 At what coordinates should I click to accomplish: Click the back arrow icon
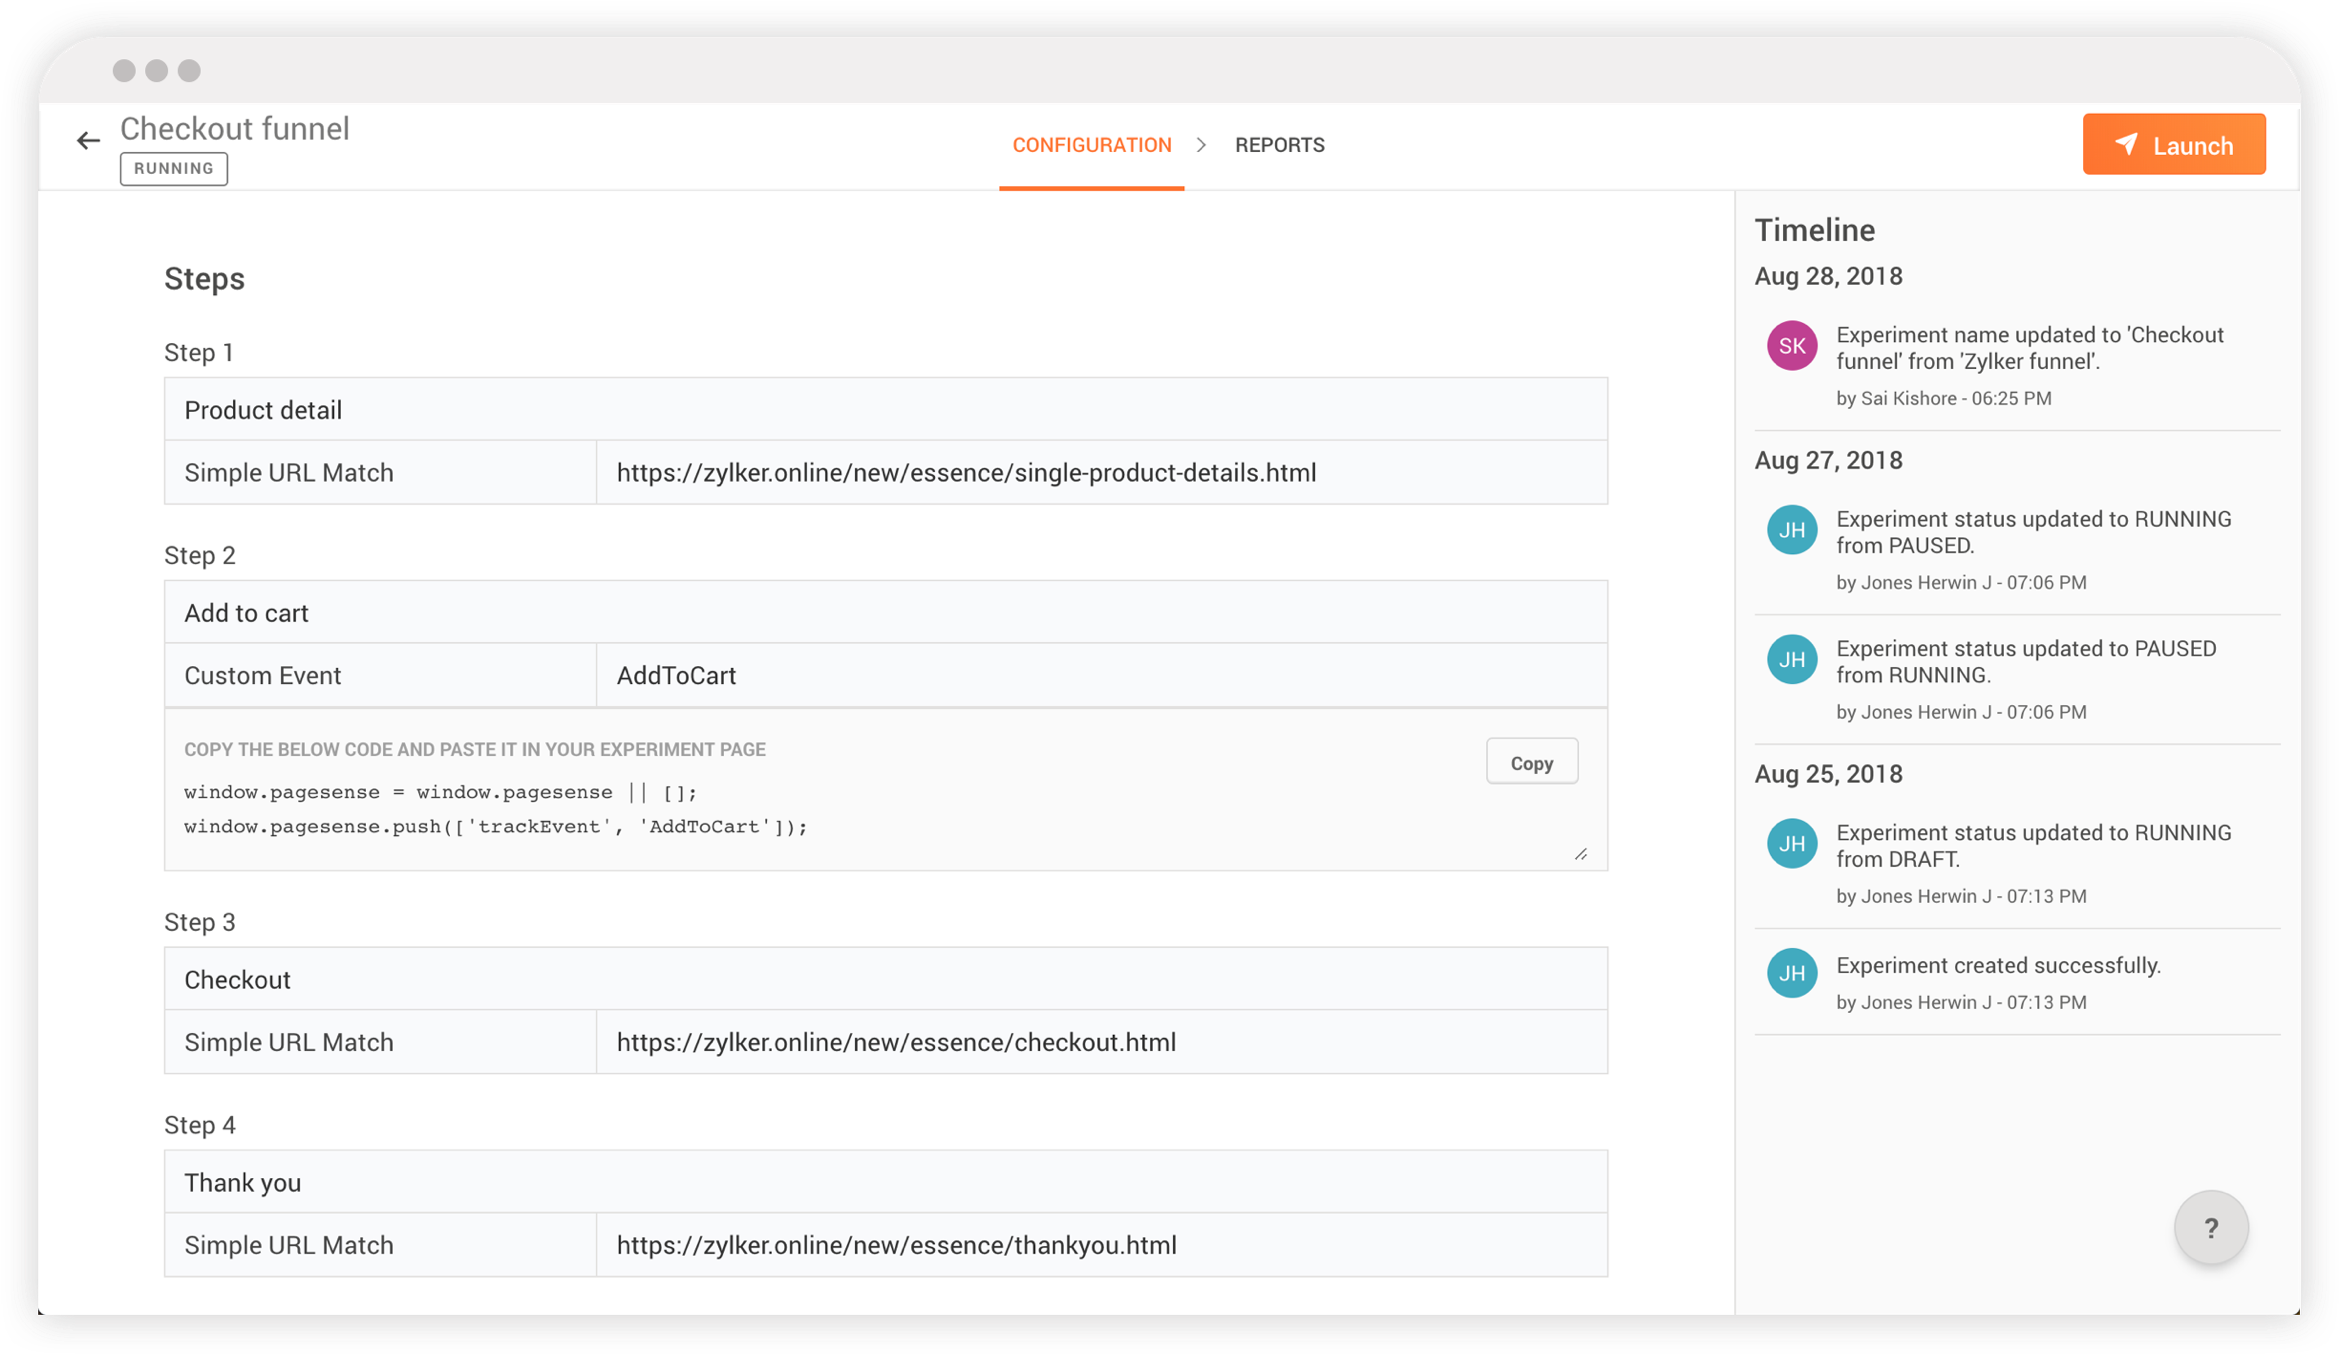[88, 141]
